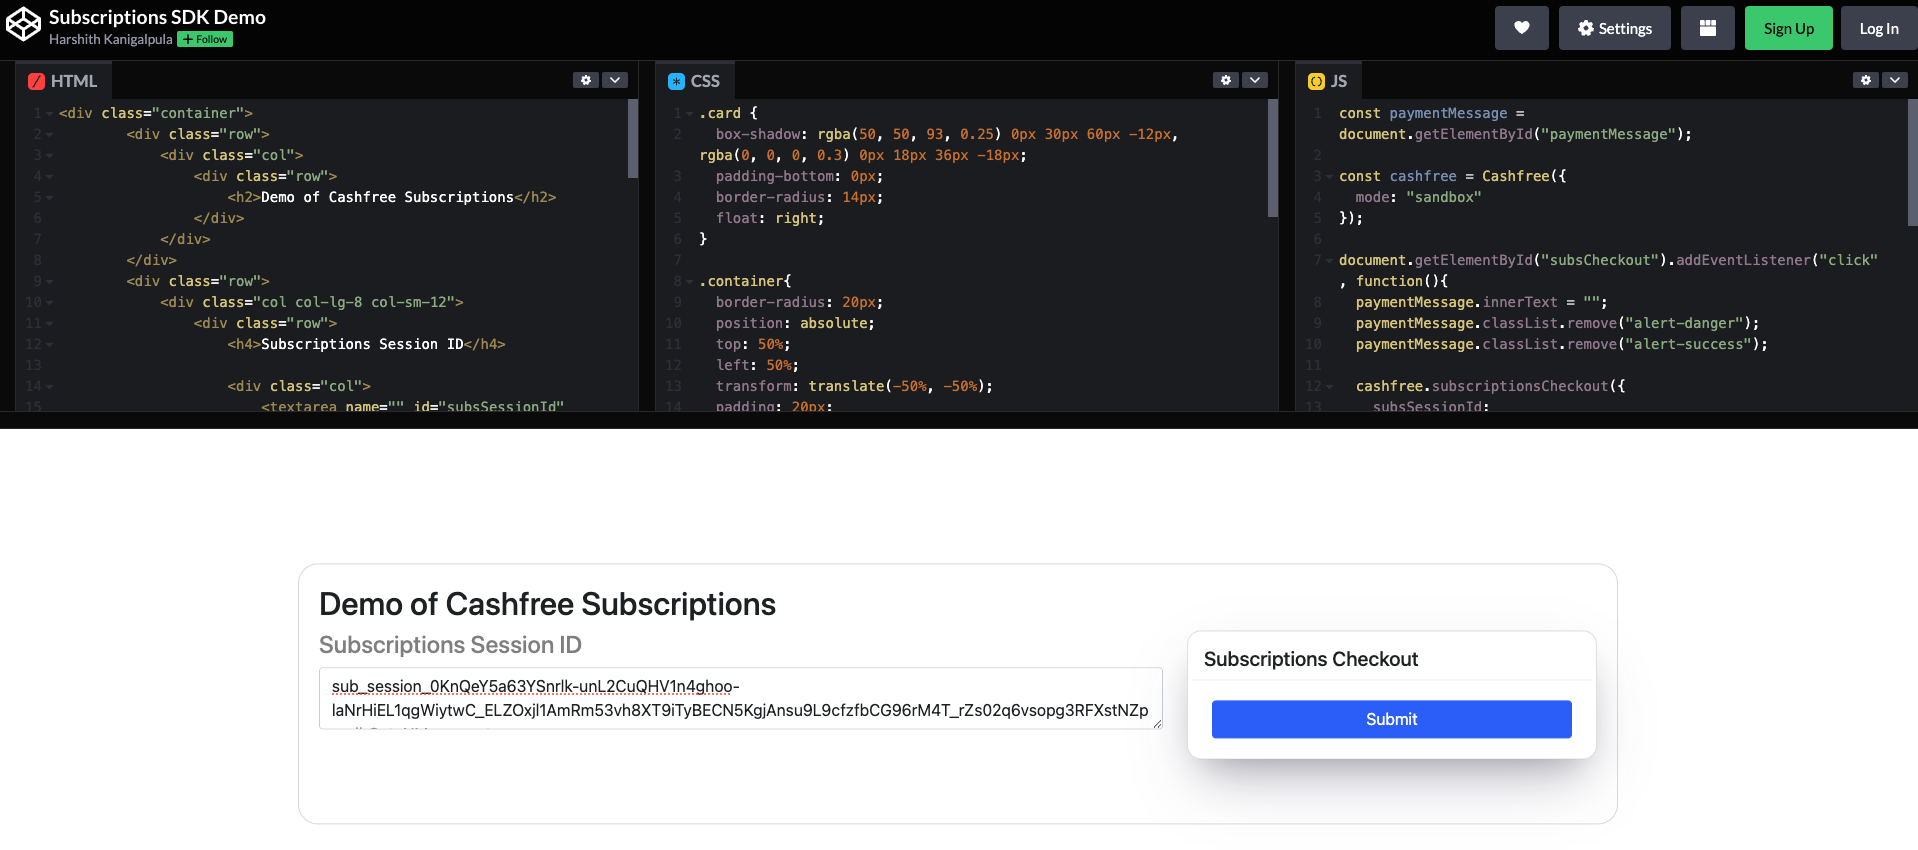Viewport: 1918px width, 850px height.
Task: Click the Subscriptions Session ID textarea
Action: coord(740,698)
